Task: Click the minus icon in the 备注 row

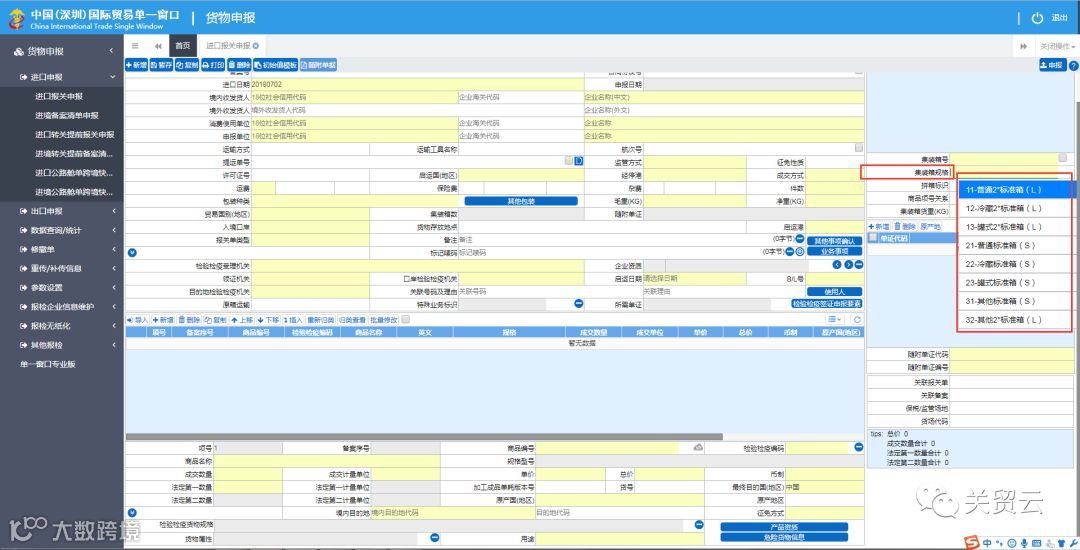Action: [x=800, y=239]
